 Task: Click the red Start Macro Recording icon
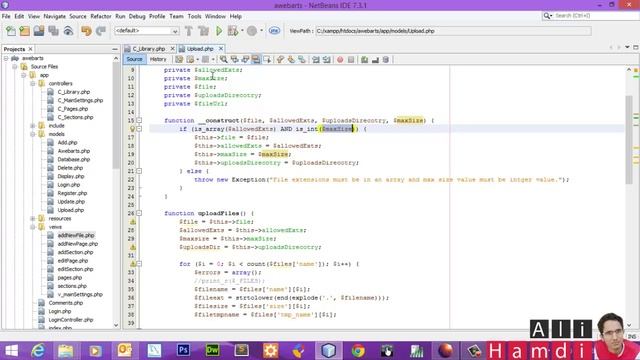click(x=340, y=60)
